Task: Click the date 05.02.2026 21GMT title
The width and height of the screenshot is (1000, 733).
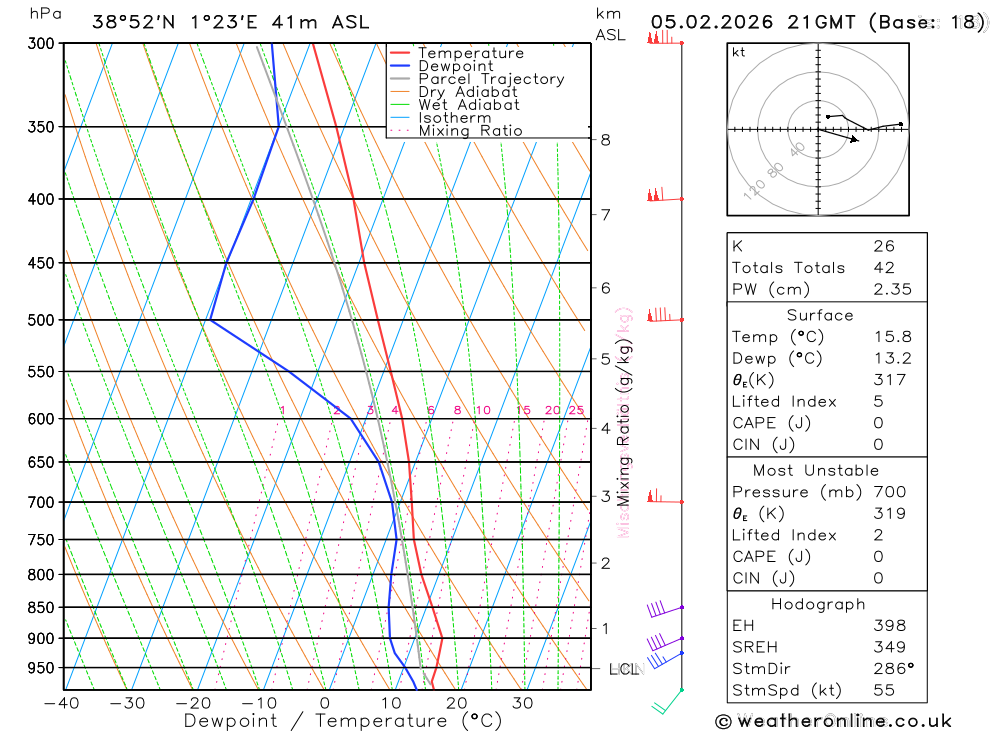Action: [753, 22]
